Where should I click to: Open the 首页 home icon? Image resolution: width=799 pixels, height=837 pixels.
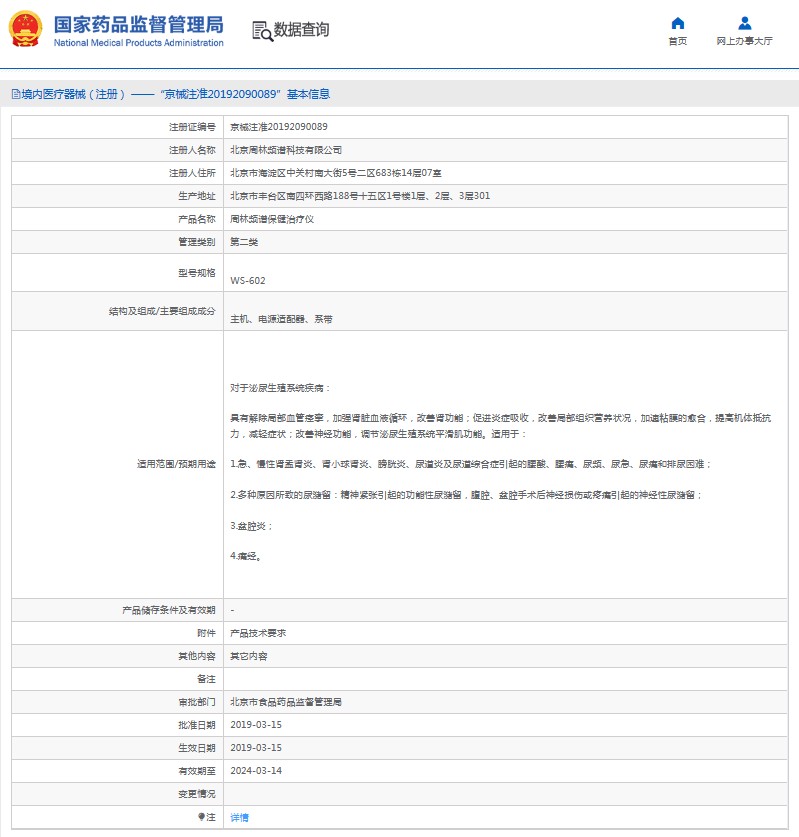[x=677, y=23]
